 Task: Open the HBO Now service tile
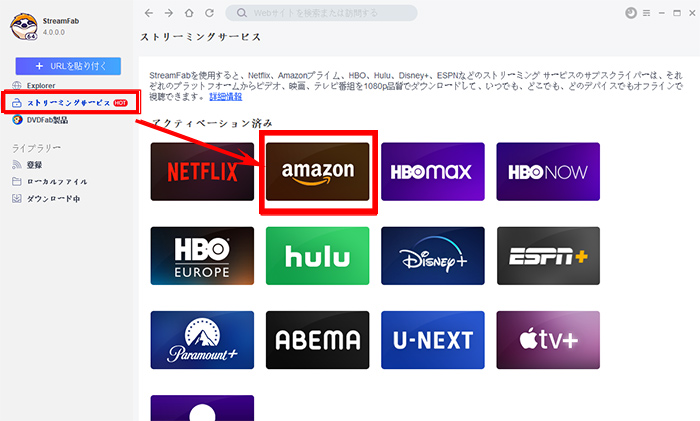[548, 172]
